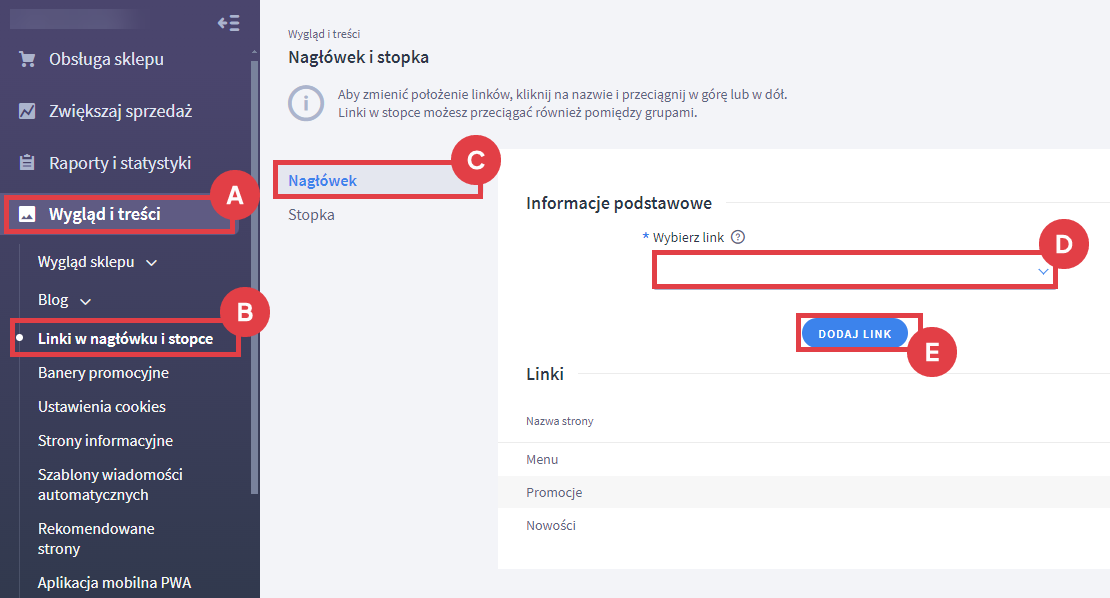Click the question mark help icon near Wybierz link

pos(738,237)
